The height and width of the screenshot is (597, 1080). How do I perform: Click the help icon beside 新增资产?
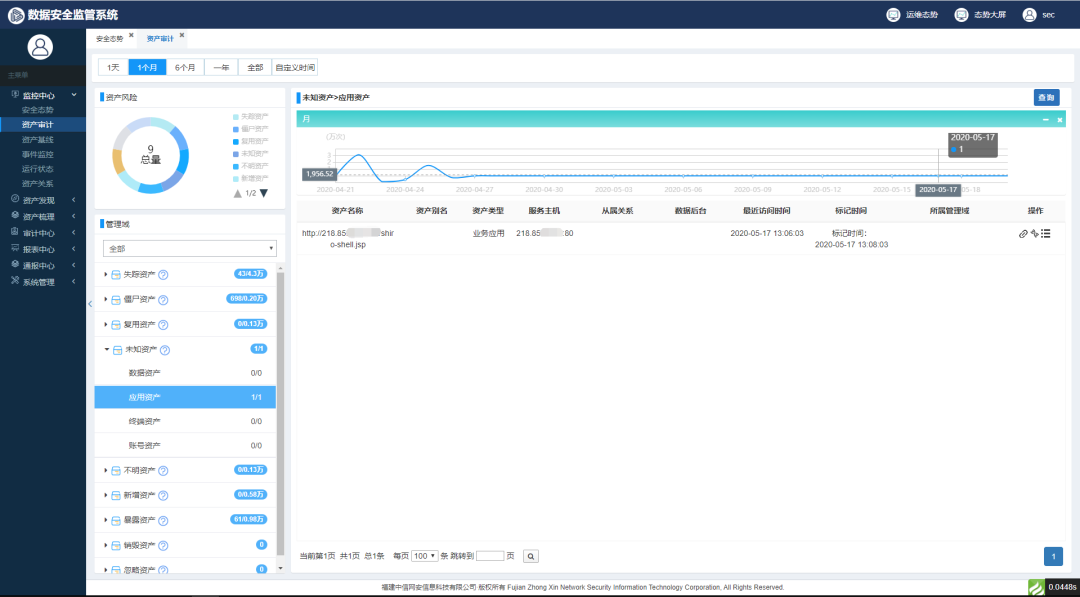[163, 496]
